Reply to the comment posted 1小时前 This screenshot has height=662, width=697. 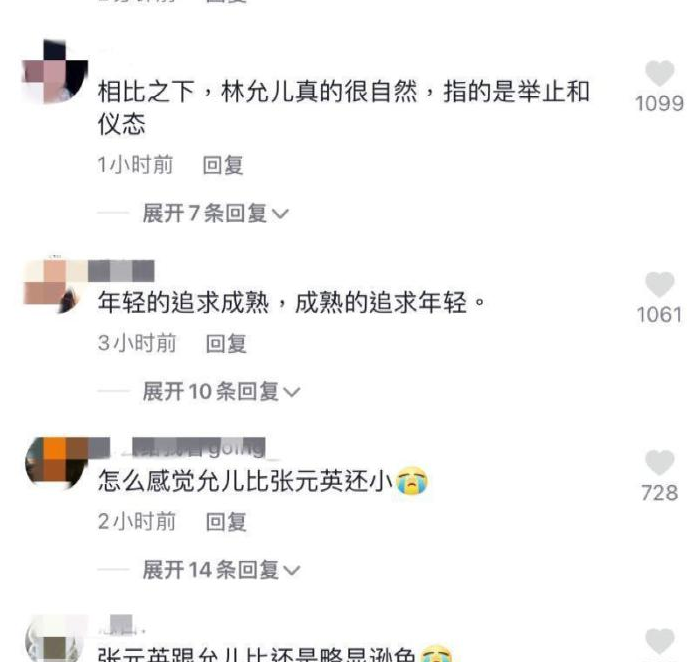(x=223, y=165)
